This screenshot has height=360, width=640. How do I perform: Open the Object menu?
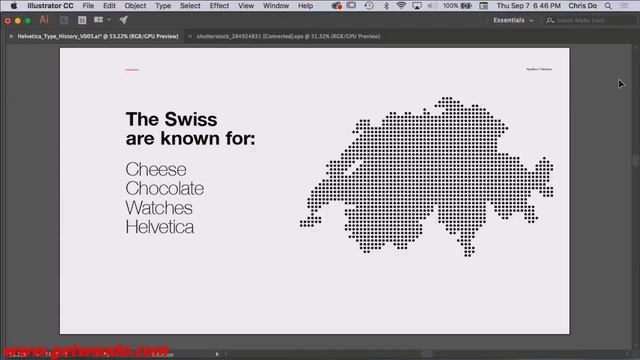click(135, 6)
